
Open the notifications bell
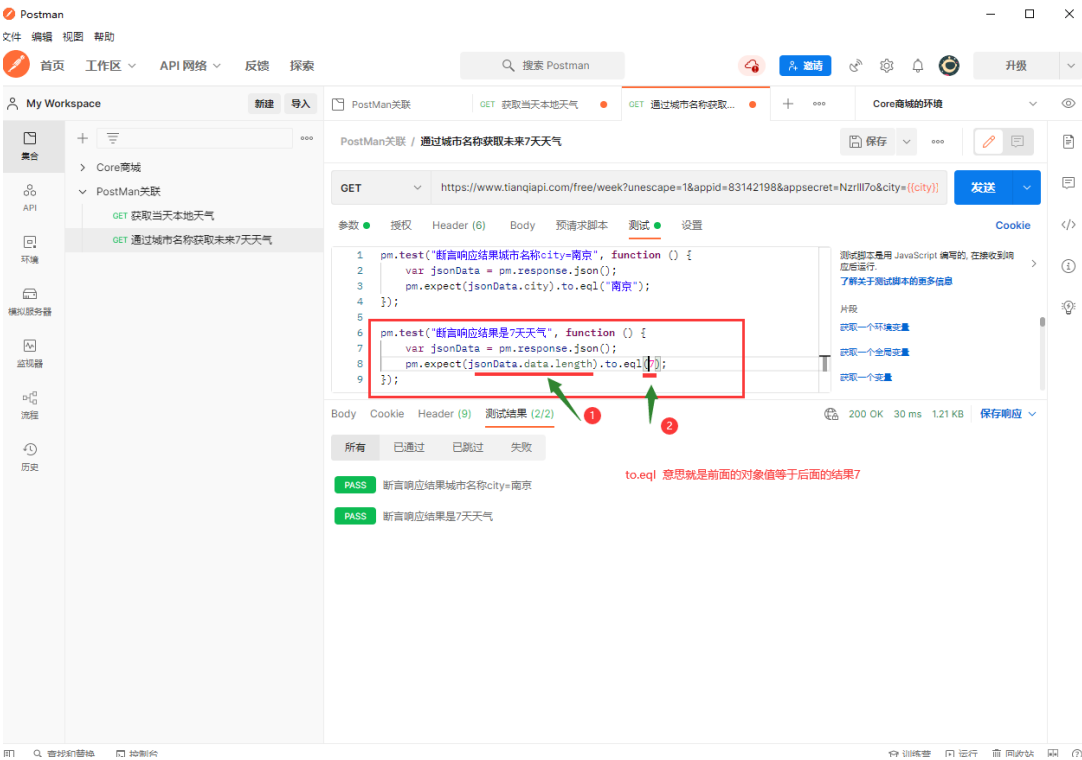tap(918, 66)
